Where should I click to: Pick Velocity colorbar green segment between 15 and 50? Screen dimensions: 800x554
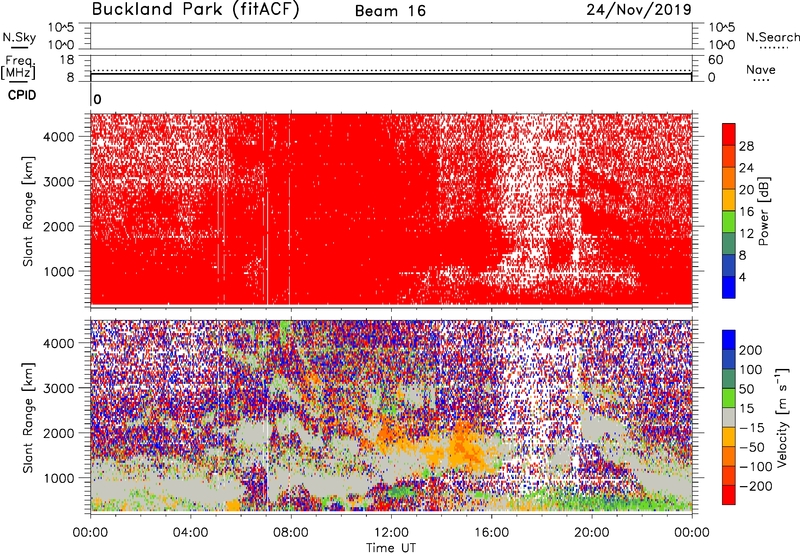click(729, 398)
